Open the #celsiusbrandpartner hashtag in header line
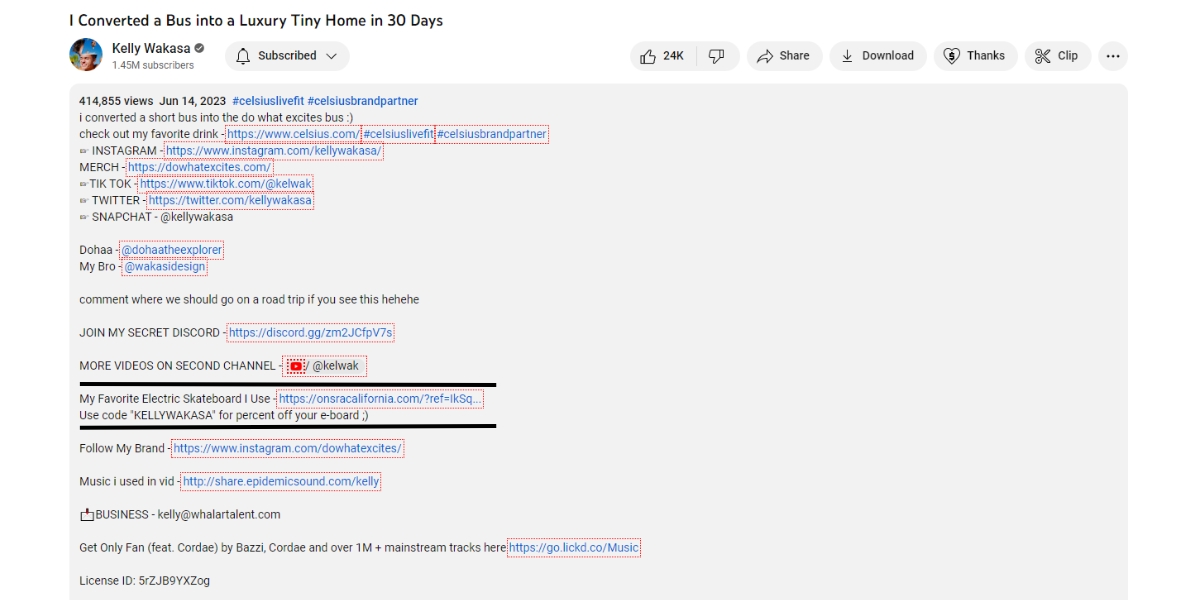Viewport: 1200px width, 600px height. pos(363,101)
